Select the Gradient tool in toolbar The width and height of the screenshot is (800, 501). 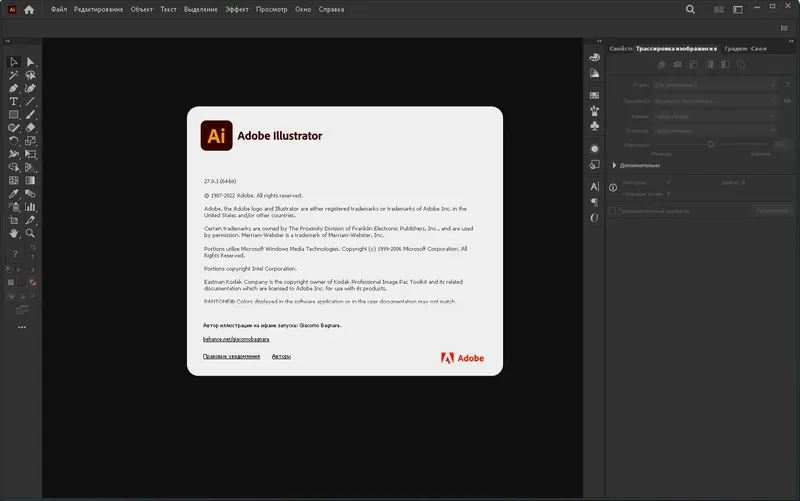pos(31,181)
